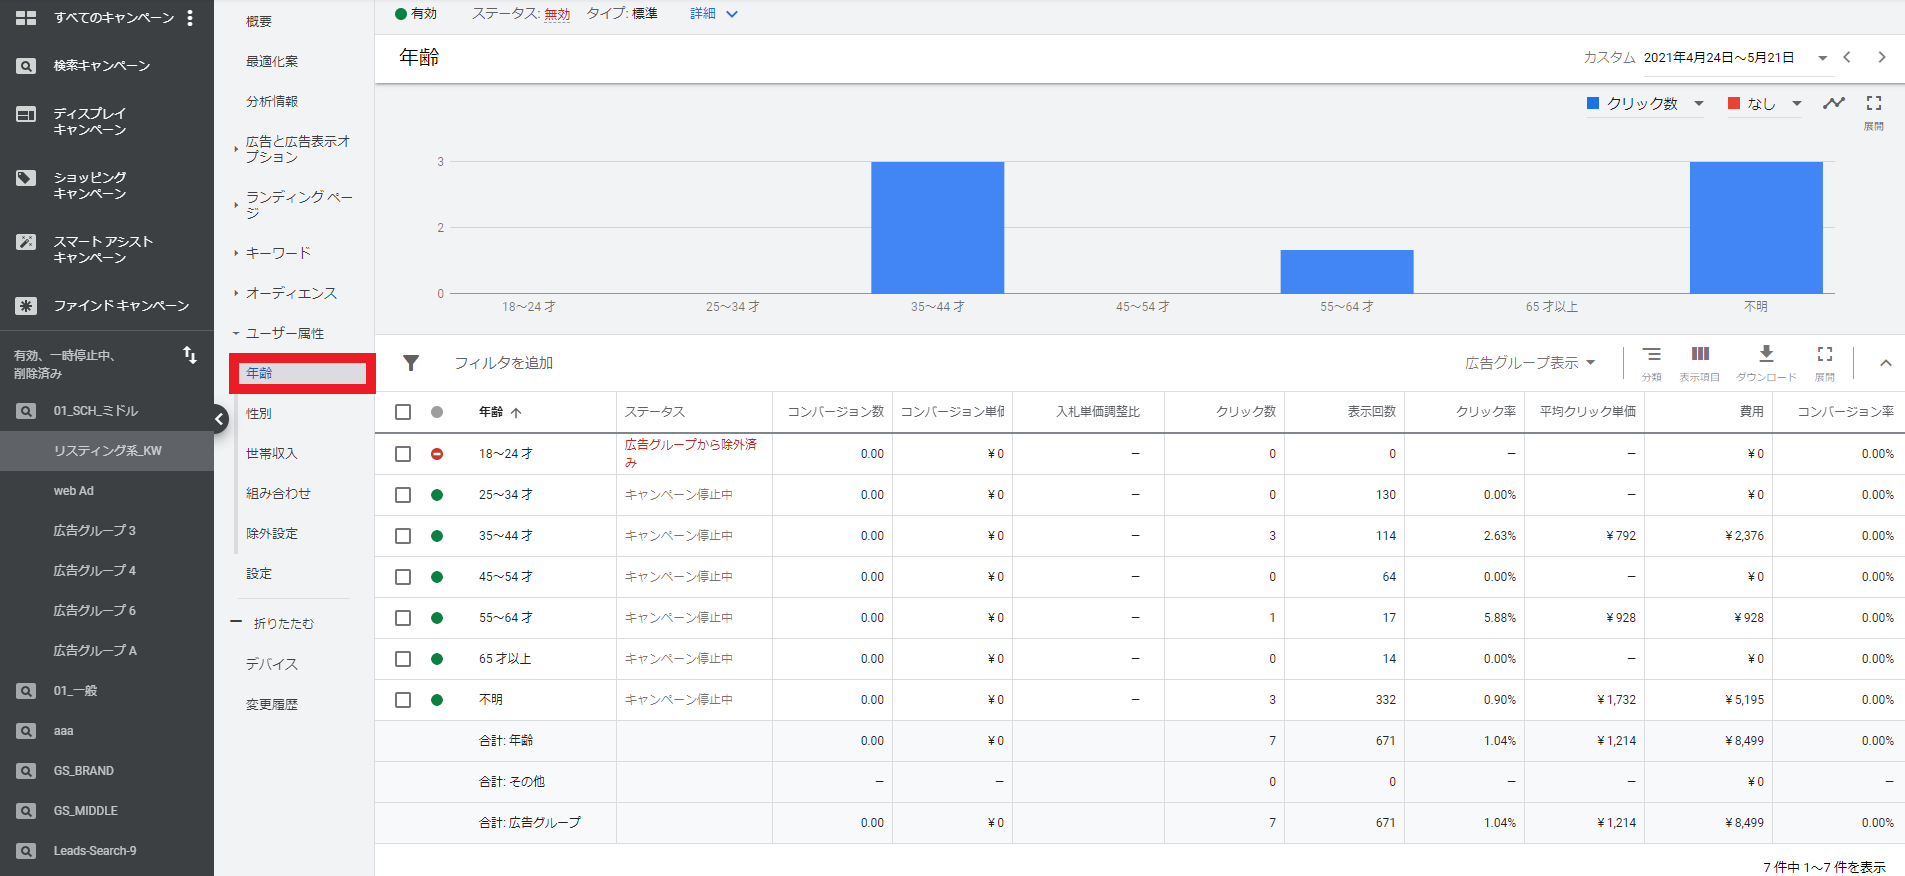Click the search icon beside GS_MIDDLE
1905x876 pixels.
coord(26,811)
